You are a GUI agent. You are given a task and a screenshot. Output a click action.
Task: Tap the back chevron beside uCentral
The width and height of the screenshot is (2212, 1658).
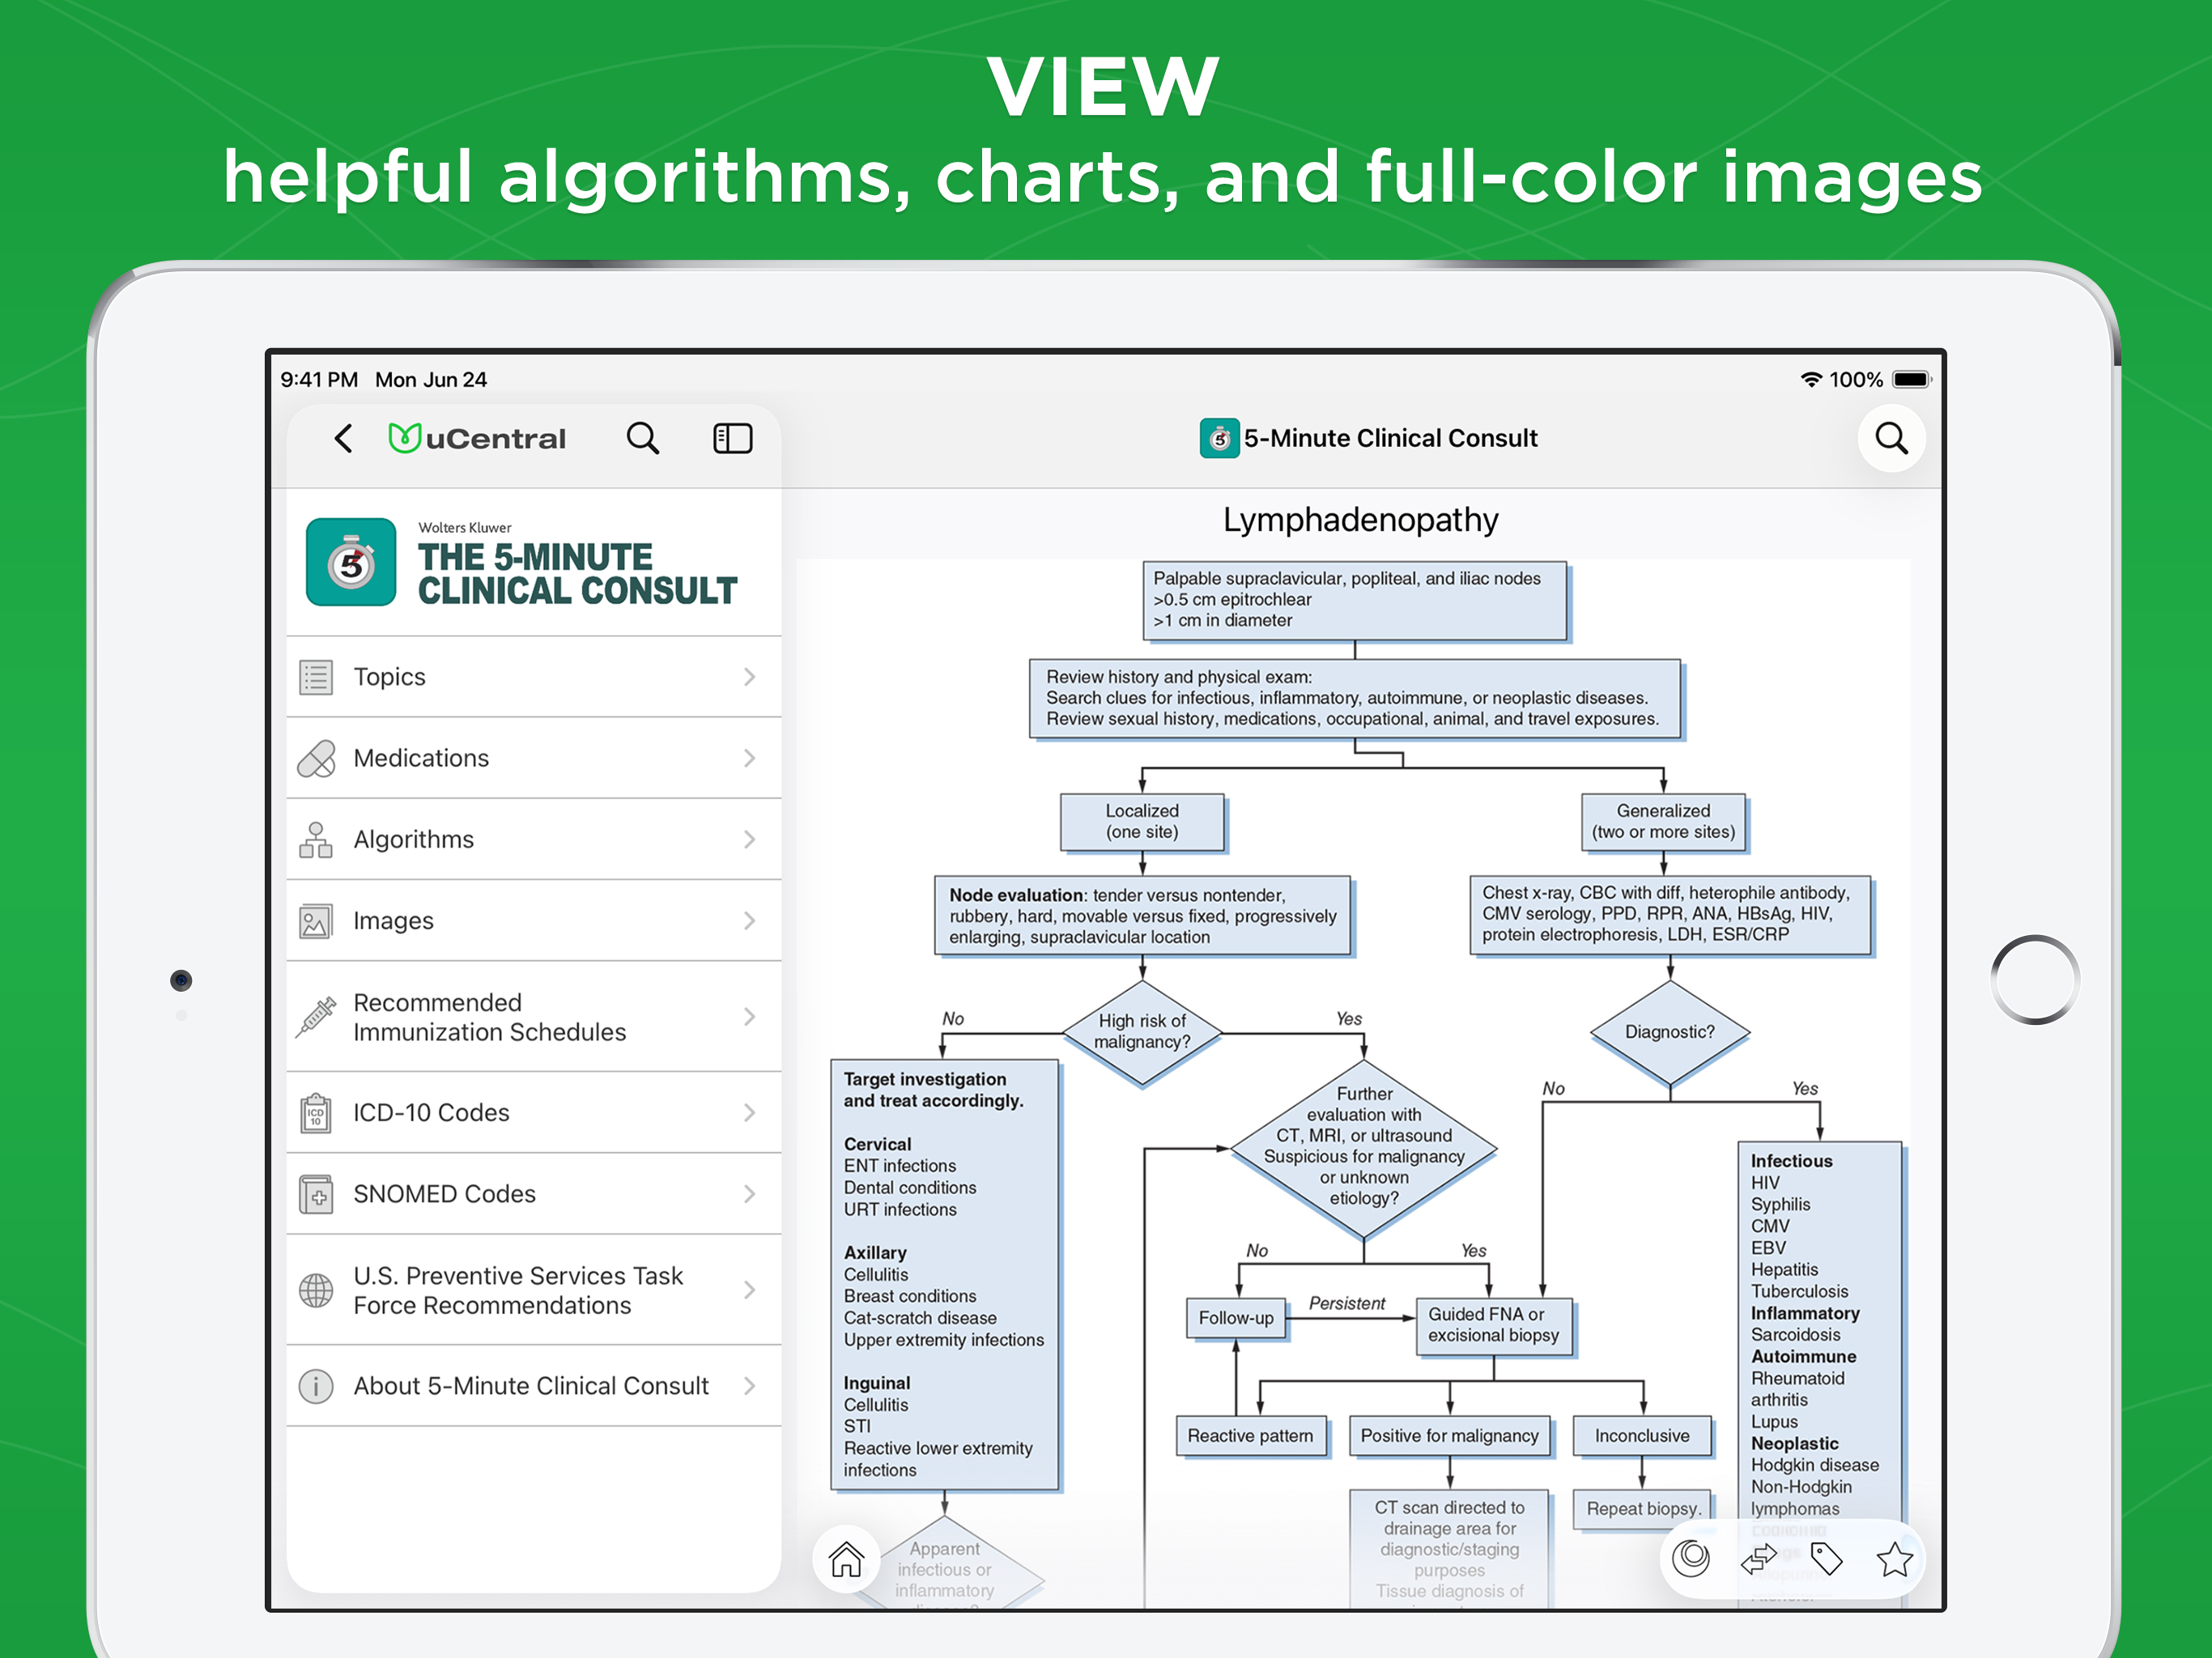[x=343, y=438]
